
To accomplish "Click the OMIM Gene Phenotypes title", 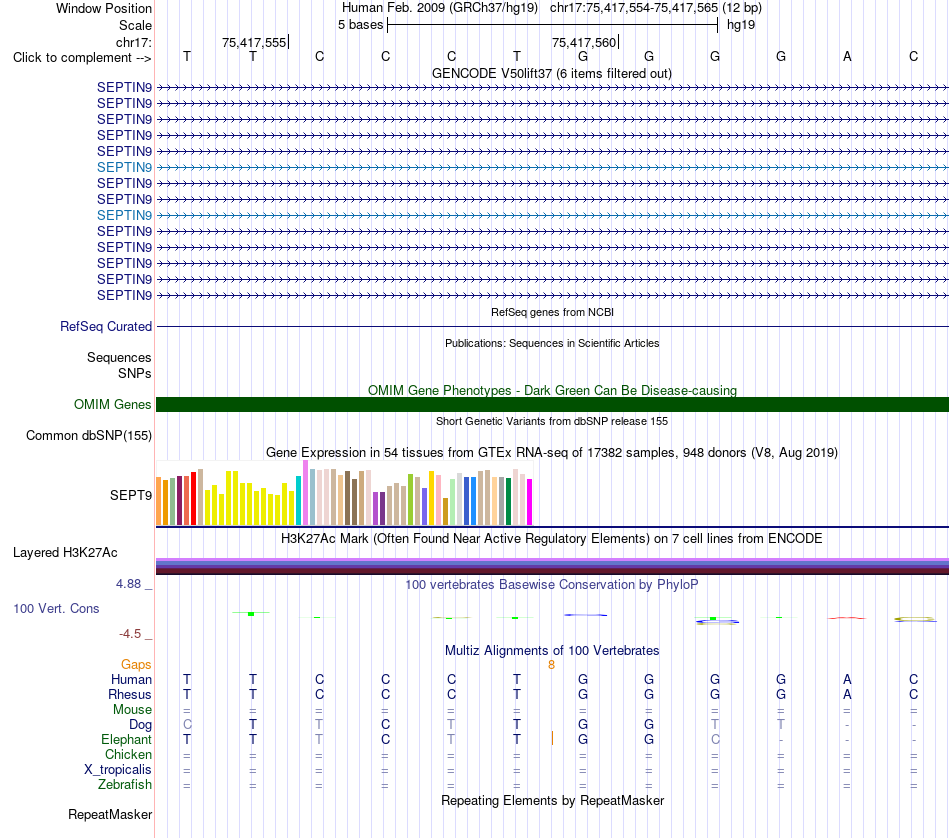I will click(x=552, y=390).
